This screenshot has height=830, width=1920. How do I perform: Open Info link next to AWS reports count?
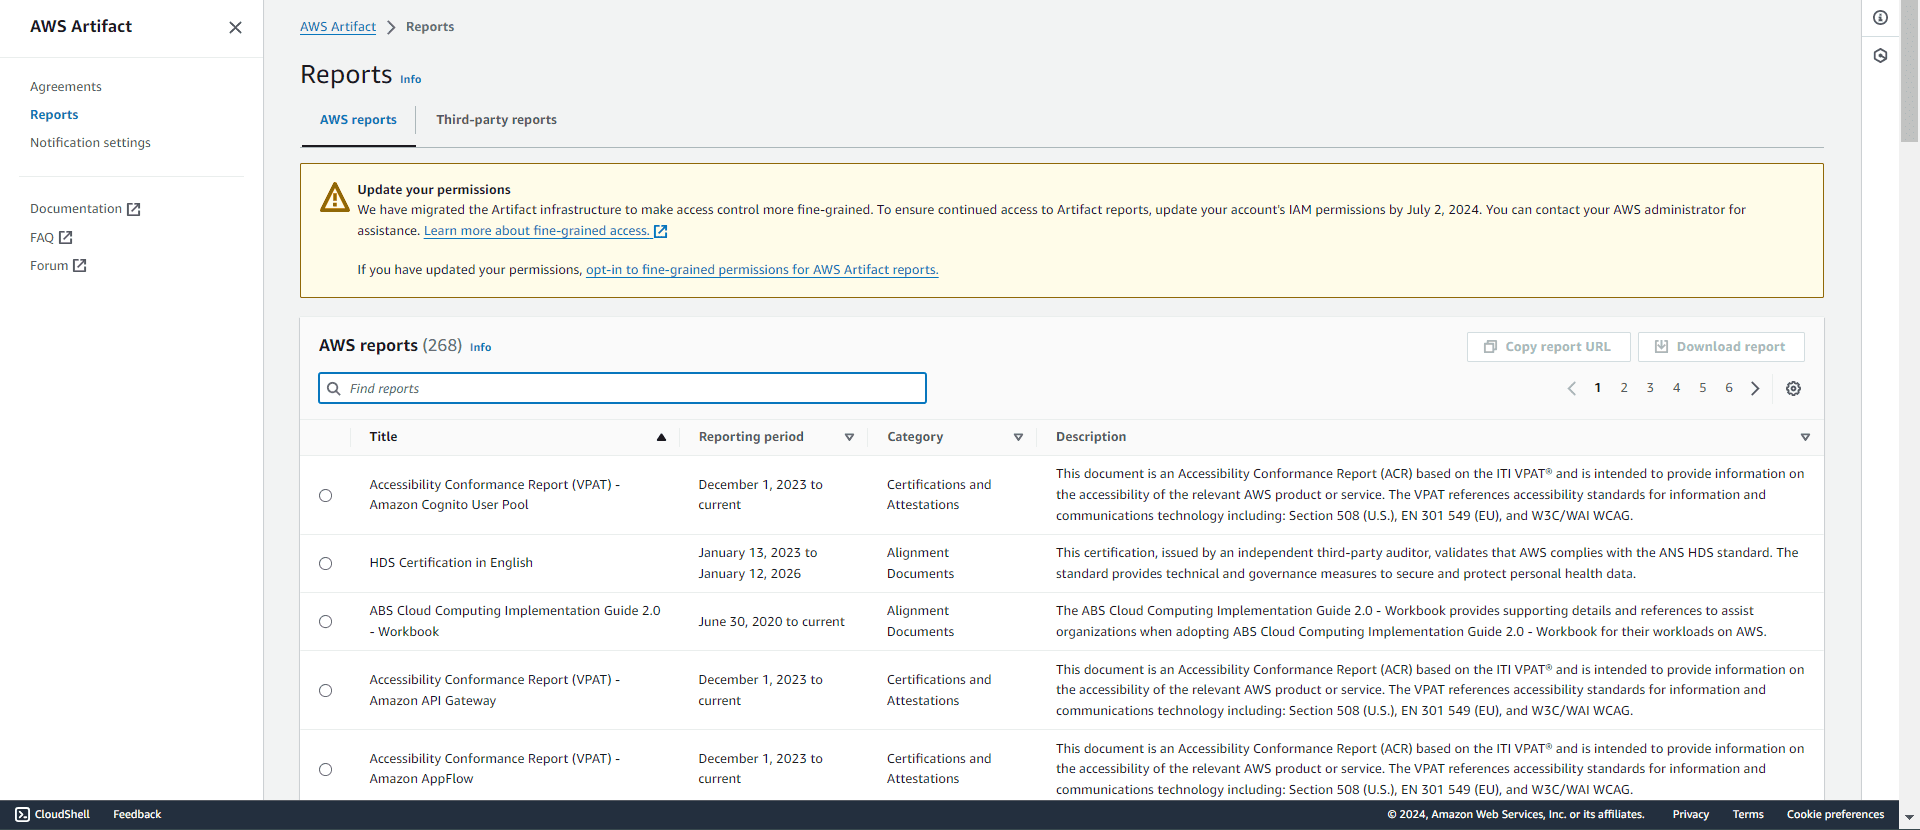[481, 347]
